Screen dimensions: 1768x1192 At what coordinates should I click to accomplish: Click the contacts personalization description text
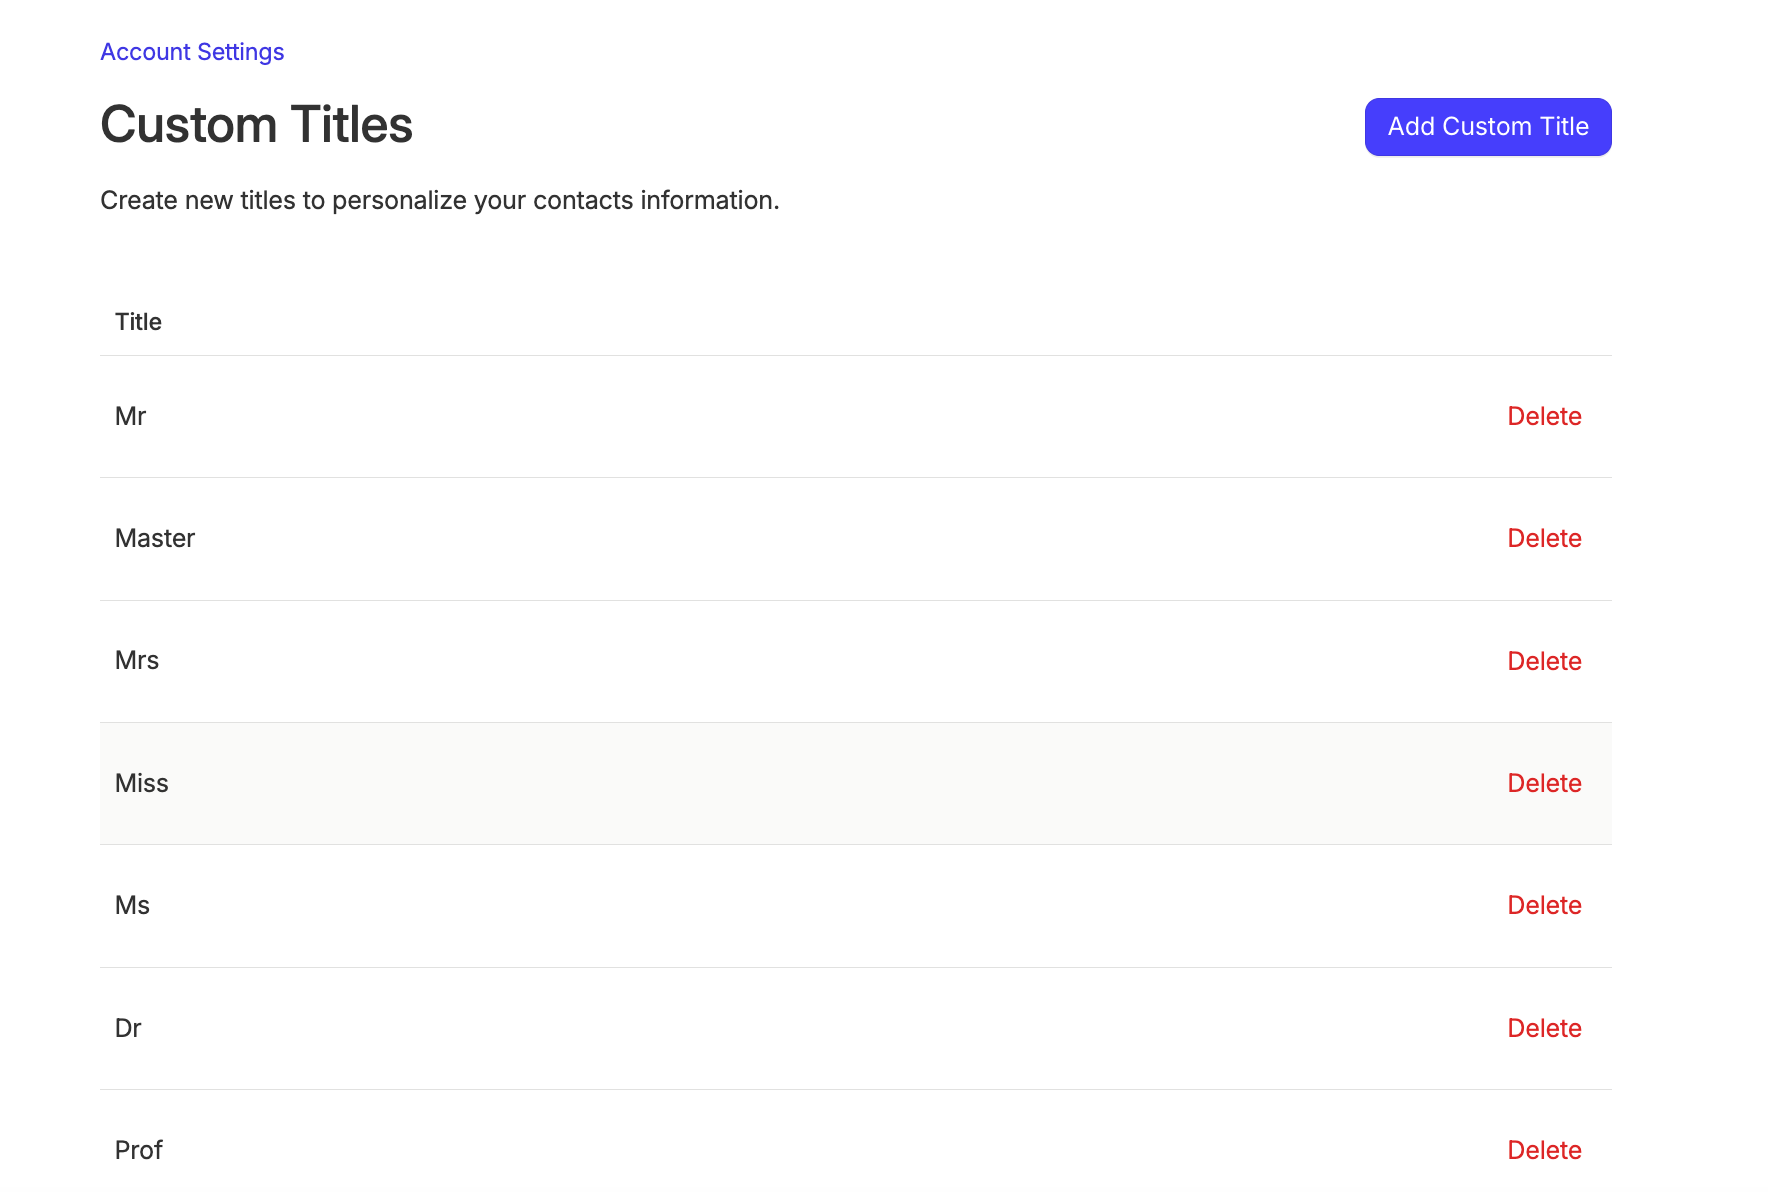(438, 200)
